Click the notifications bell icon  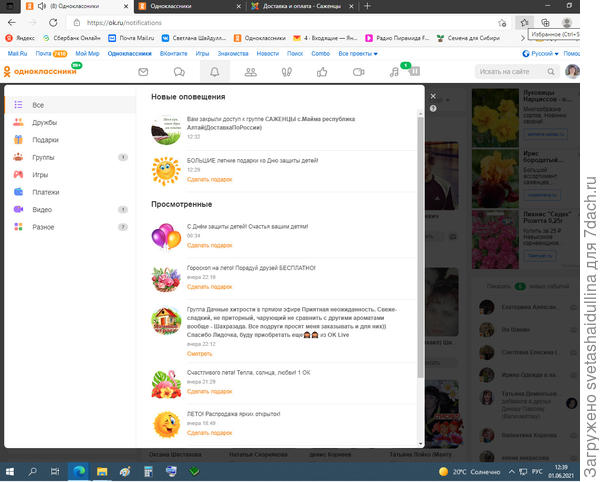[215, 72]
